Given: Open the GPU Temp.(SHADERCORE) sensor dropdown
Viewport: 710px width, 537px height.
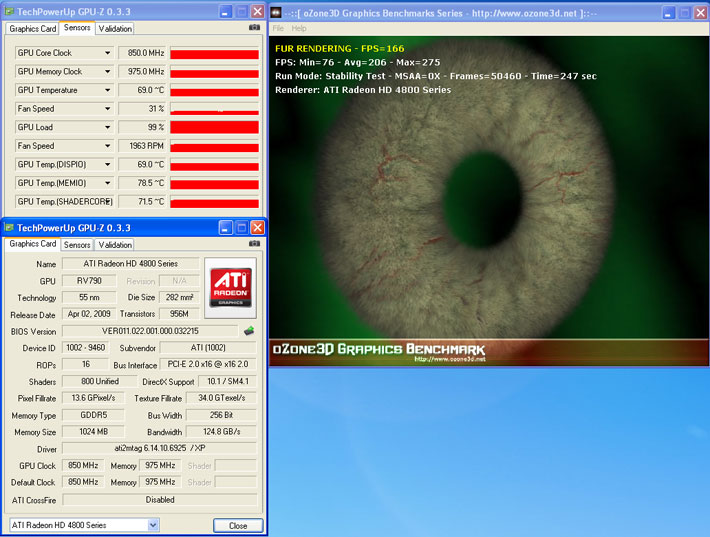Looking at the screenshot, I should [108, 201].
